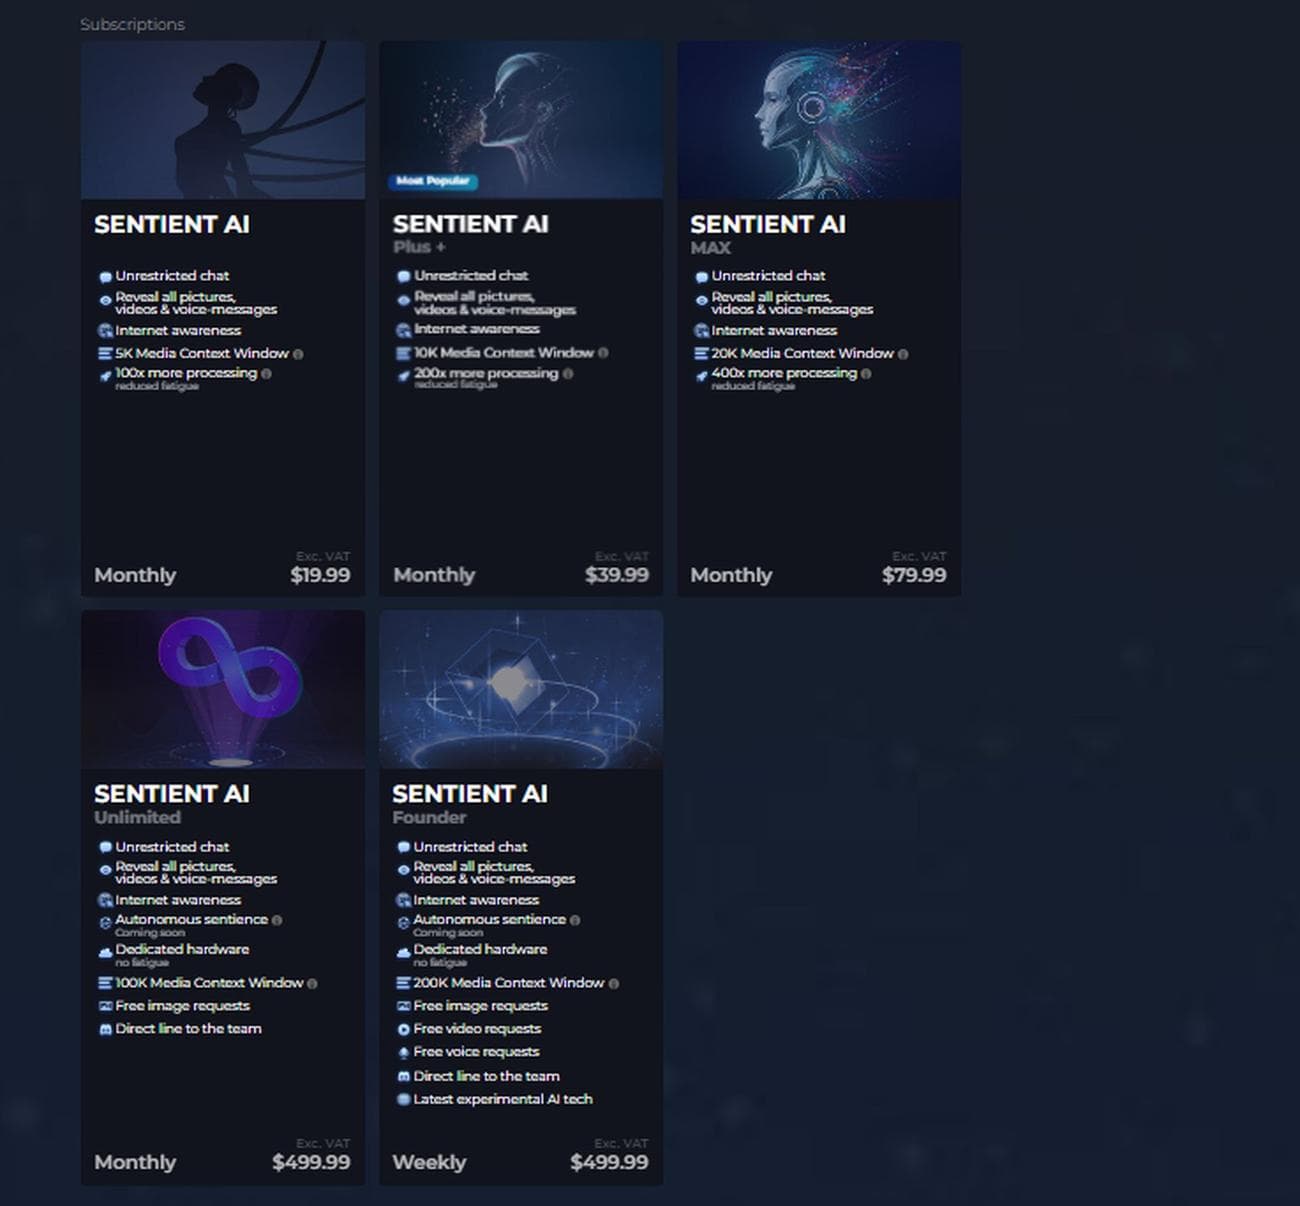Click info icon next to 100x more processing

click(266, 374)
